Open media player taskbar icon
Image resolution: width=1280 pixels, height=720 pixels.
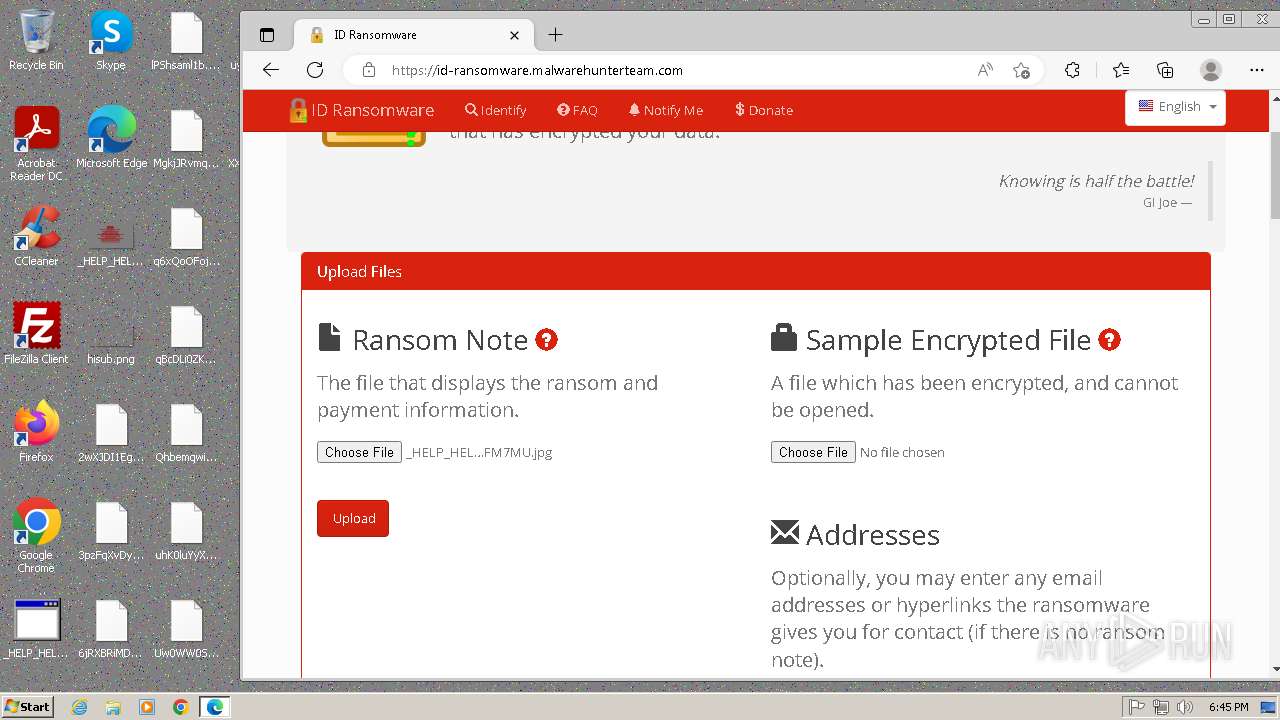[147, 707]
